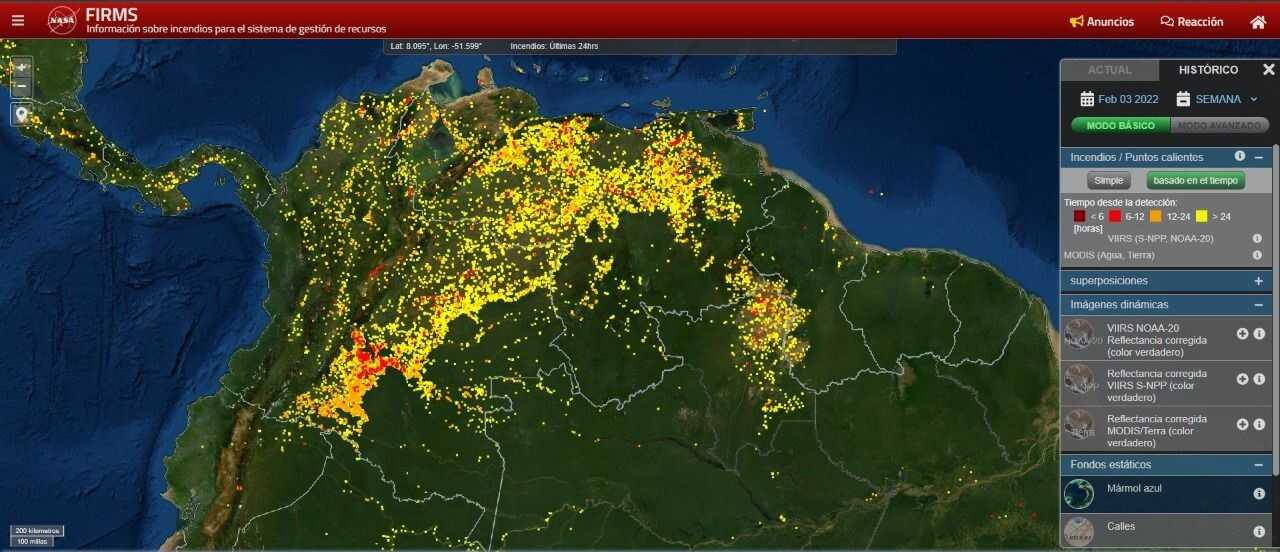
Task: Show info for VIIRS (S-NPP, NOAA-20)
Action: 1257,239
